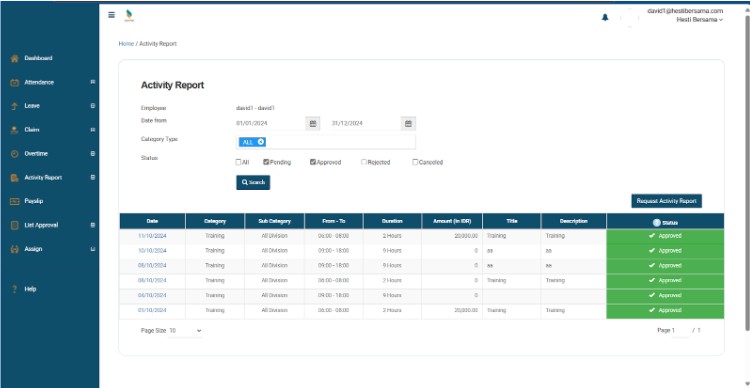The width and height of the screenshot is (750, 388).
Task: Select Overtime menu label
Action: click(36, 154)
